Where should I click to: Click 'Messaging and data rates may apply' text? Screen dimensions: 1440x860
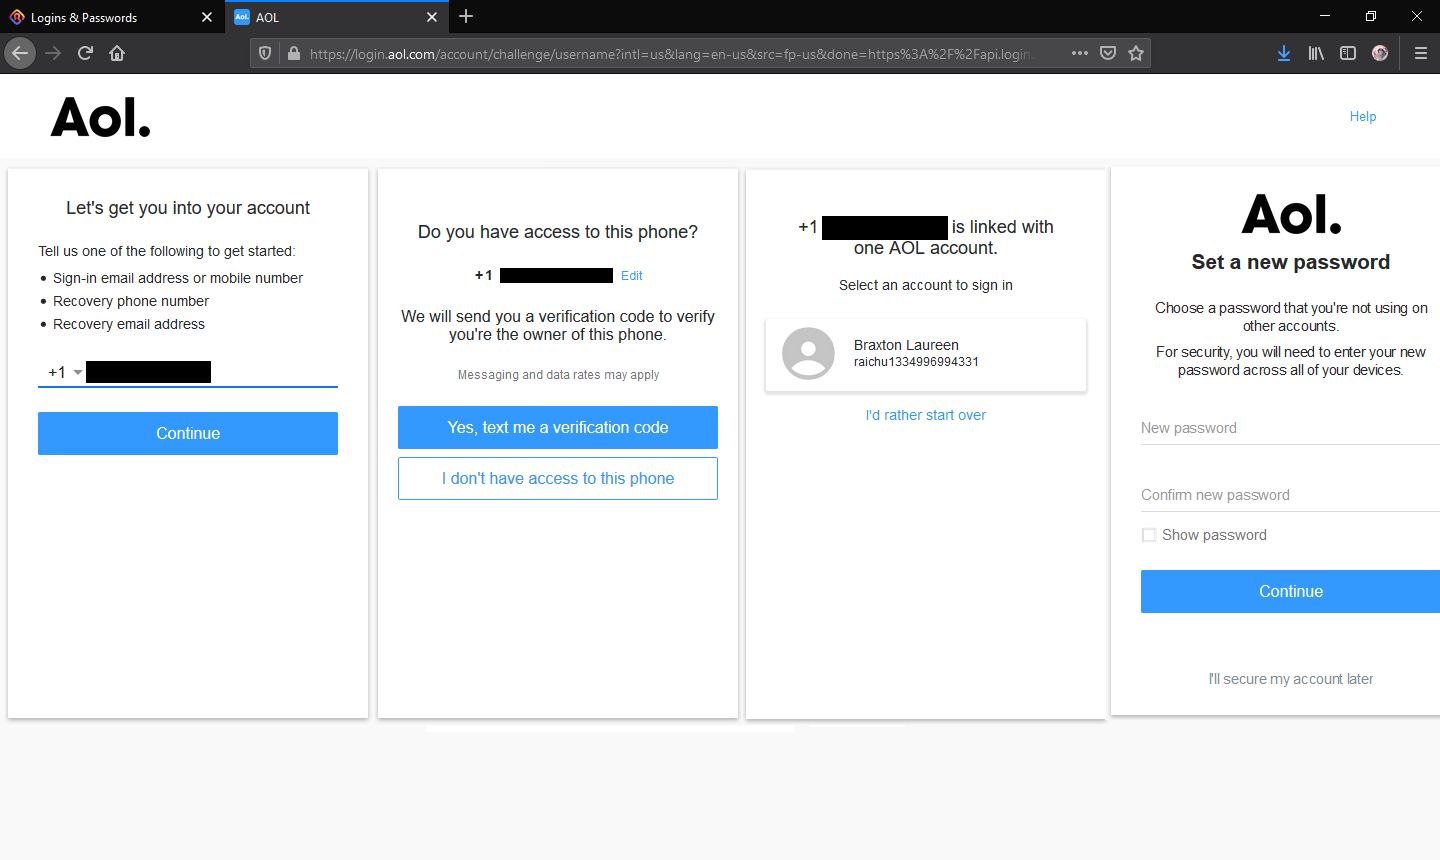558,375
